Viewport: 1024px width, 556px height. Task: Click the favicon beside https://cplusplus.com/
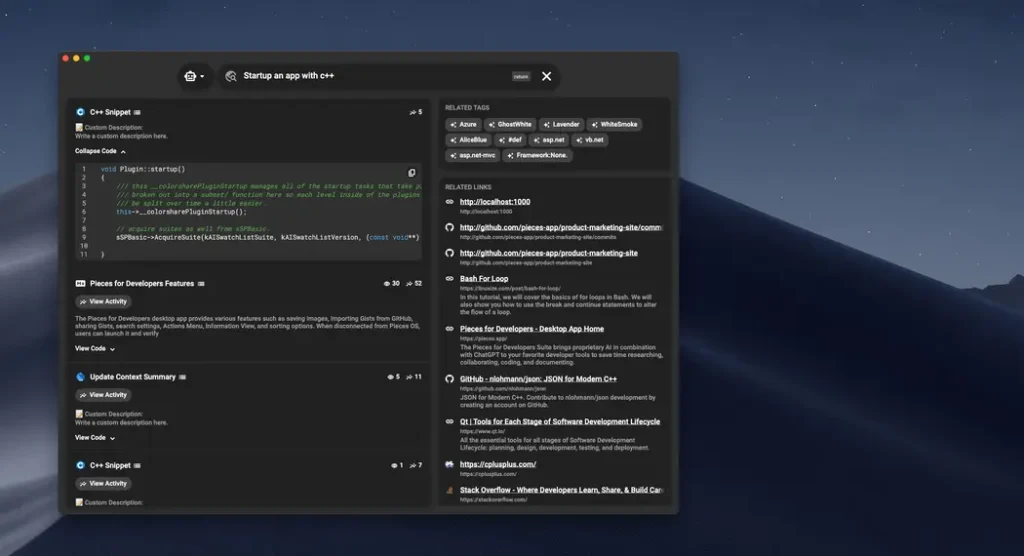coord(449,465)
